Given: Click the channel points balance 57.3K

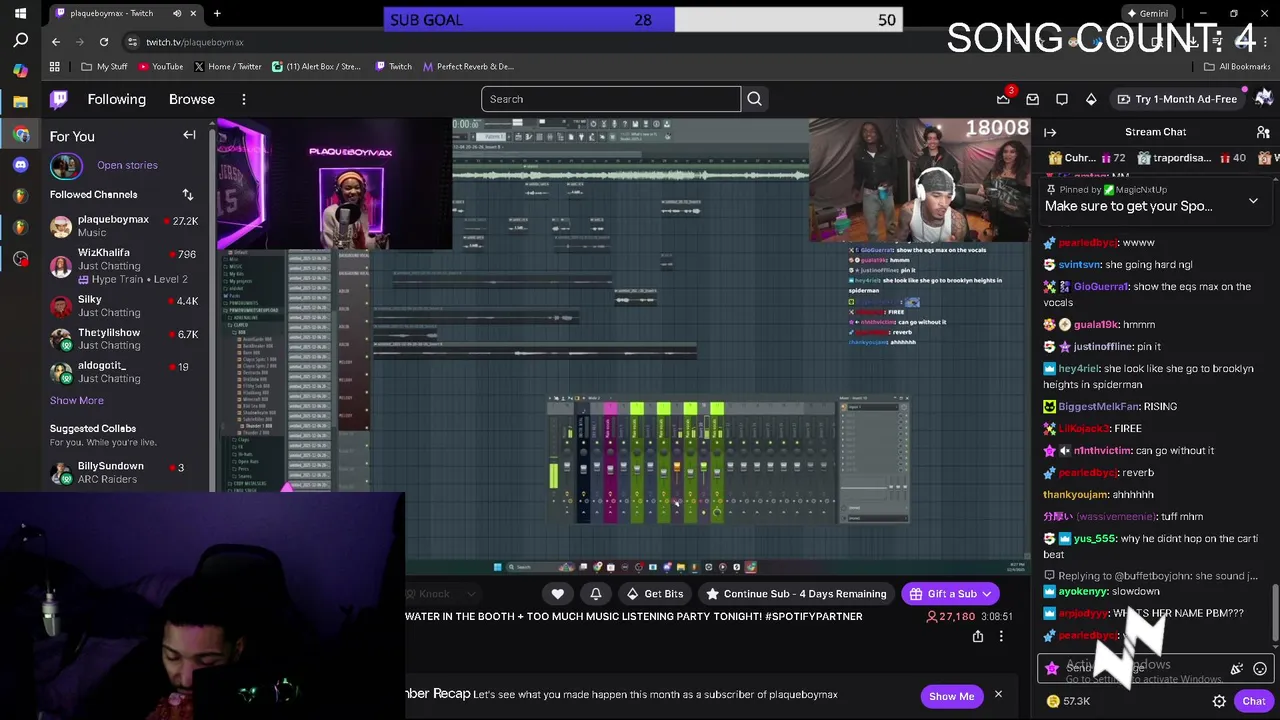Looking at the screenshot, I should (1068, 701).
